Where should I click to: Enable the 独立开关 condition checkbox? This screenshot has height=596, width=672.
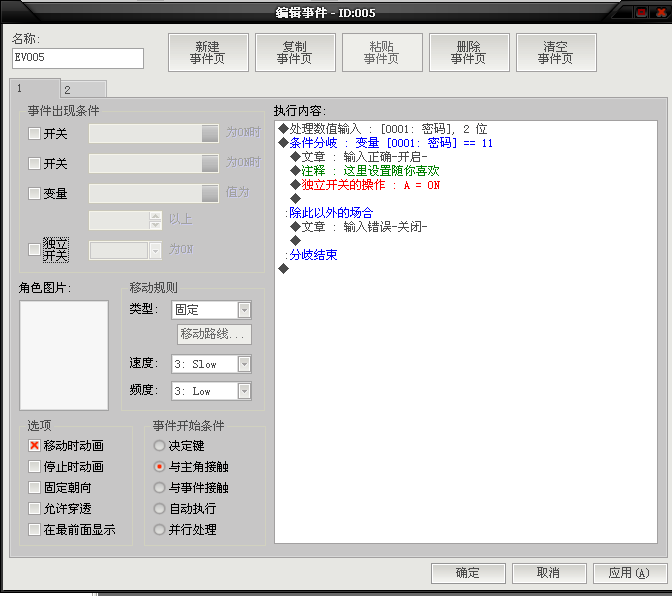click(34, 249)
